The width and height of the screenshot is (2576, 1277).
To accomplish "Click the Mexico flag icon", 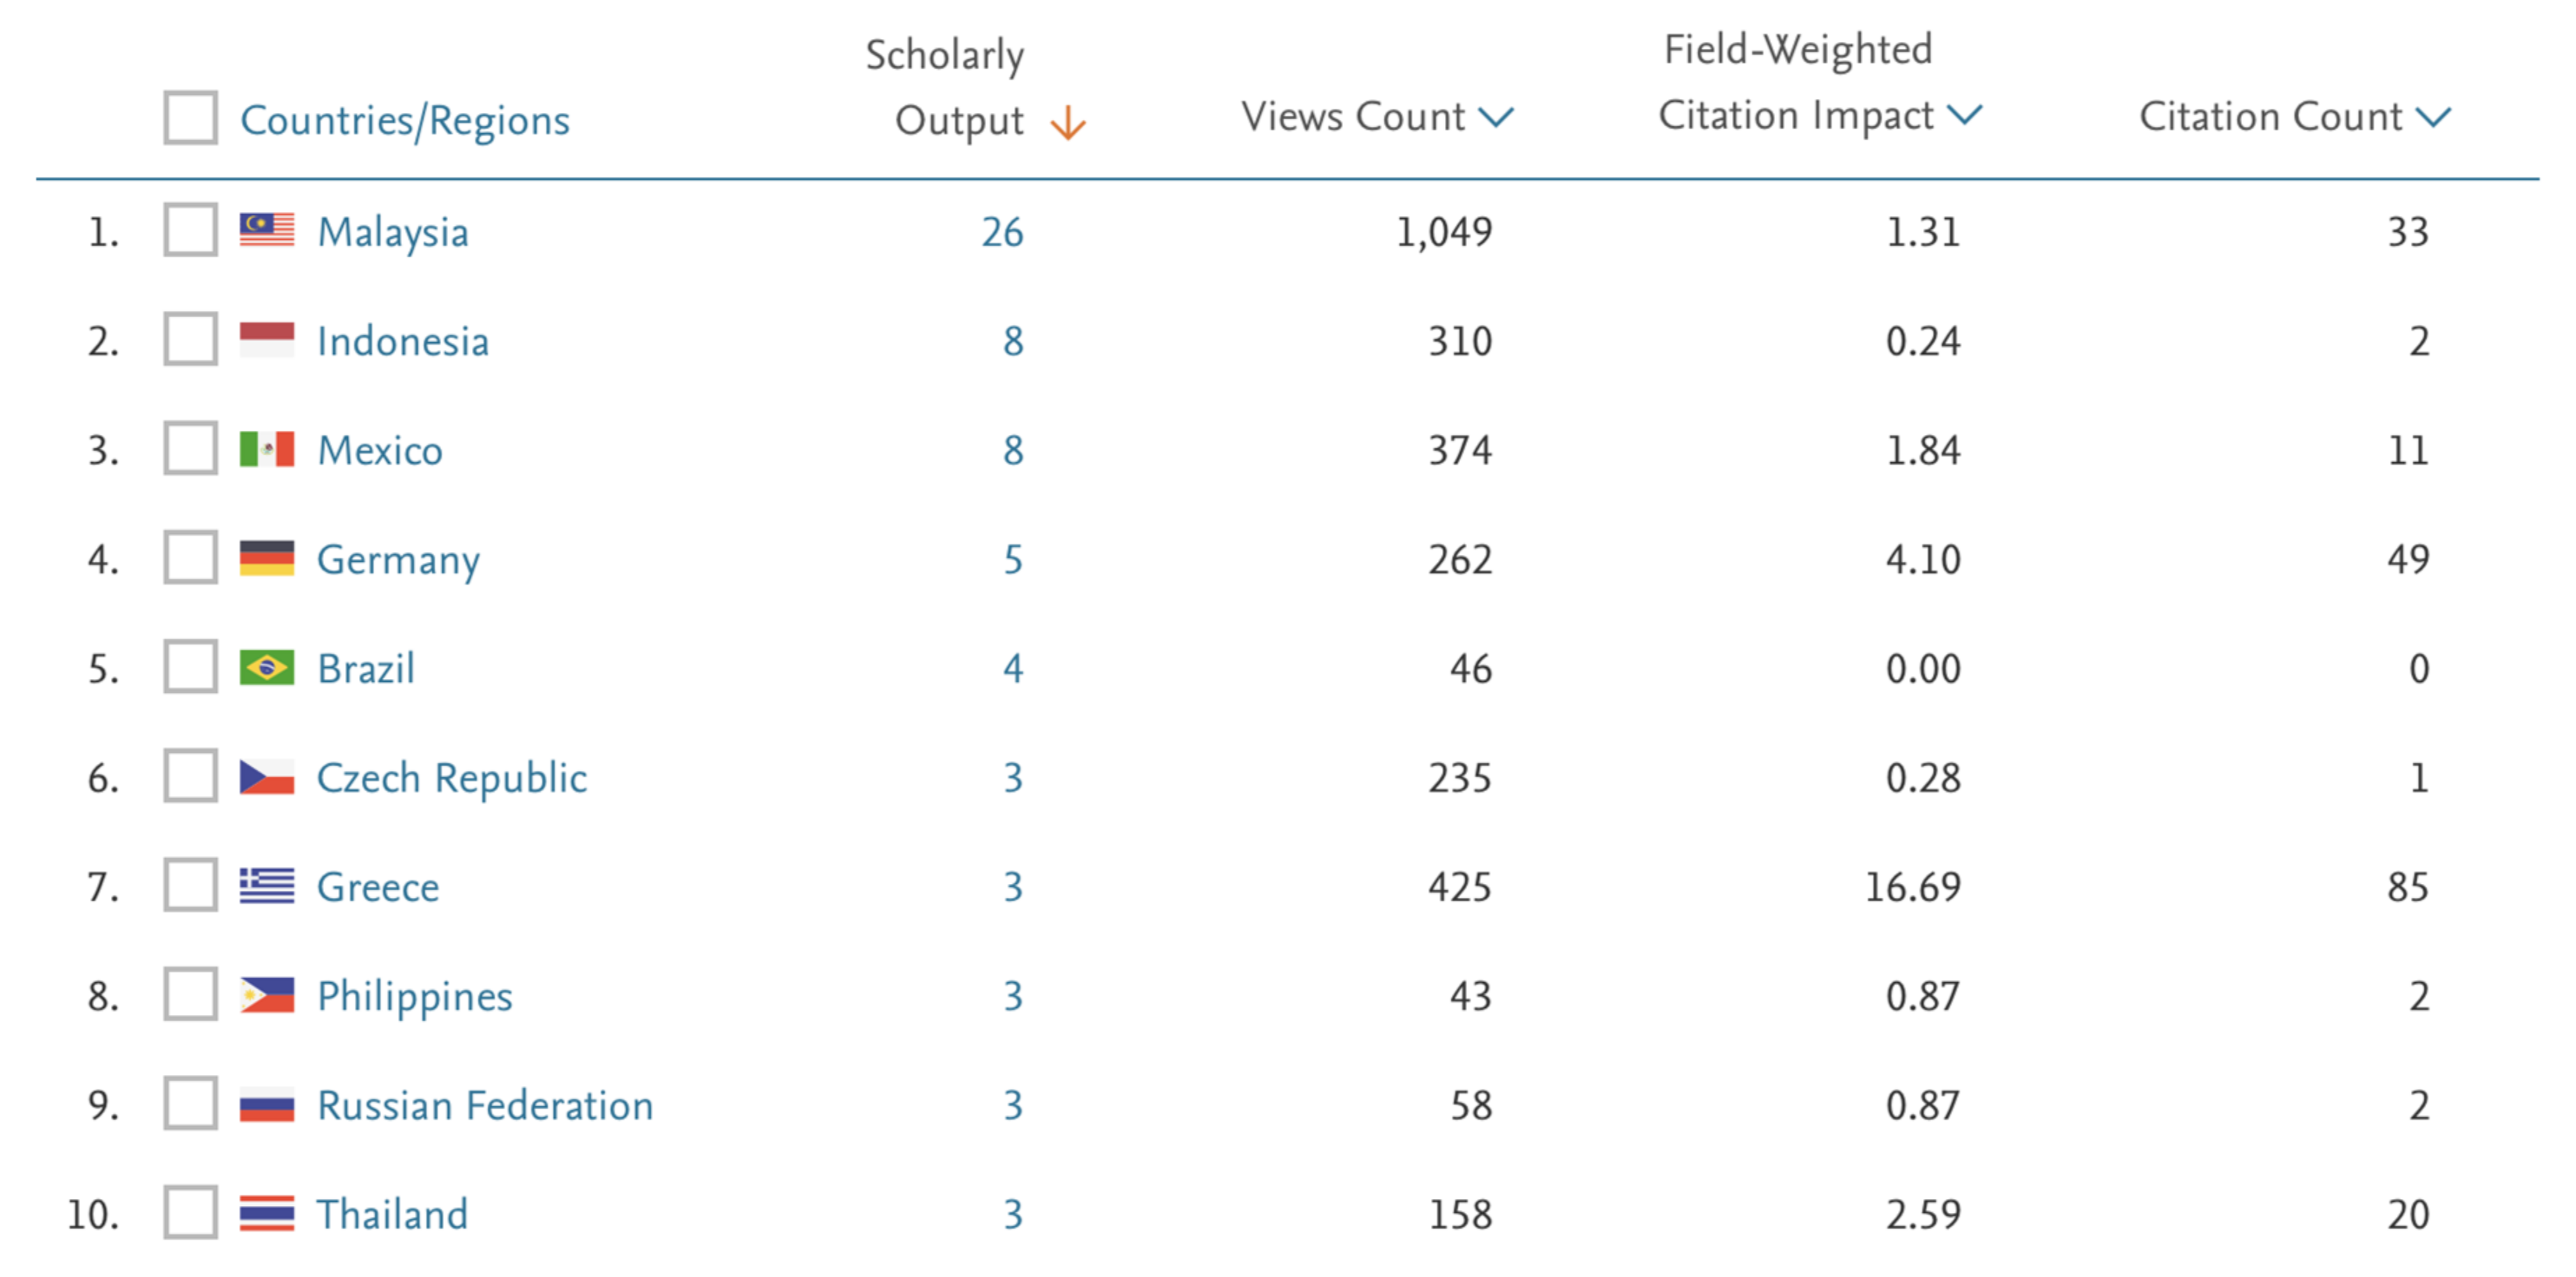I will coord(267,449).
